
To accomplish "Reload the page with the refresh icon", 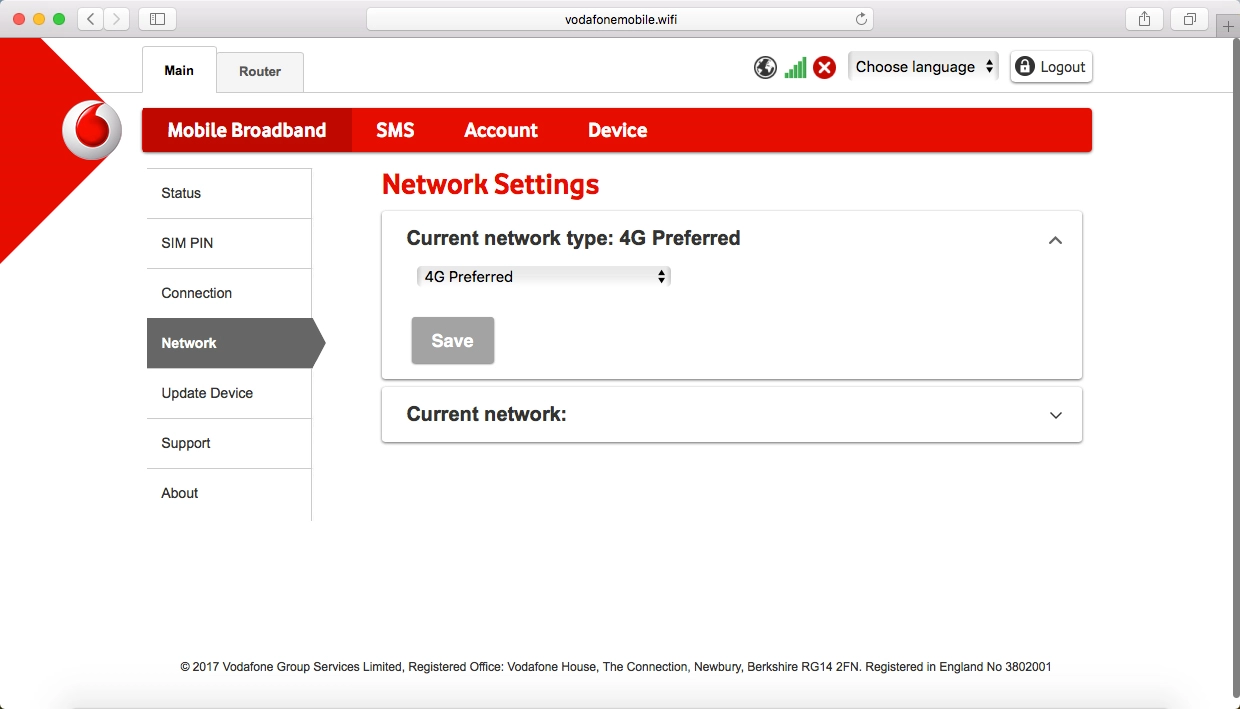I will tap(861, 19).
